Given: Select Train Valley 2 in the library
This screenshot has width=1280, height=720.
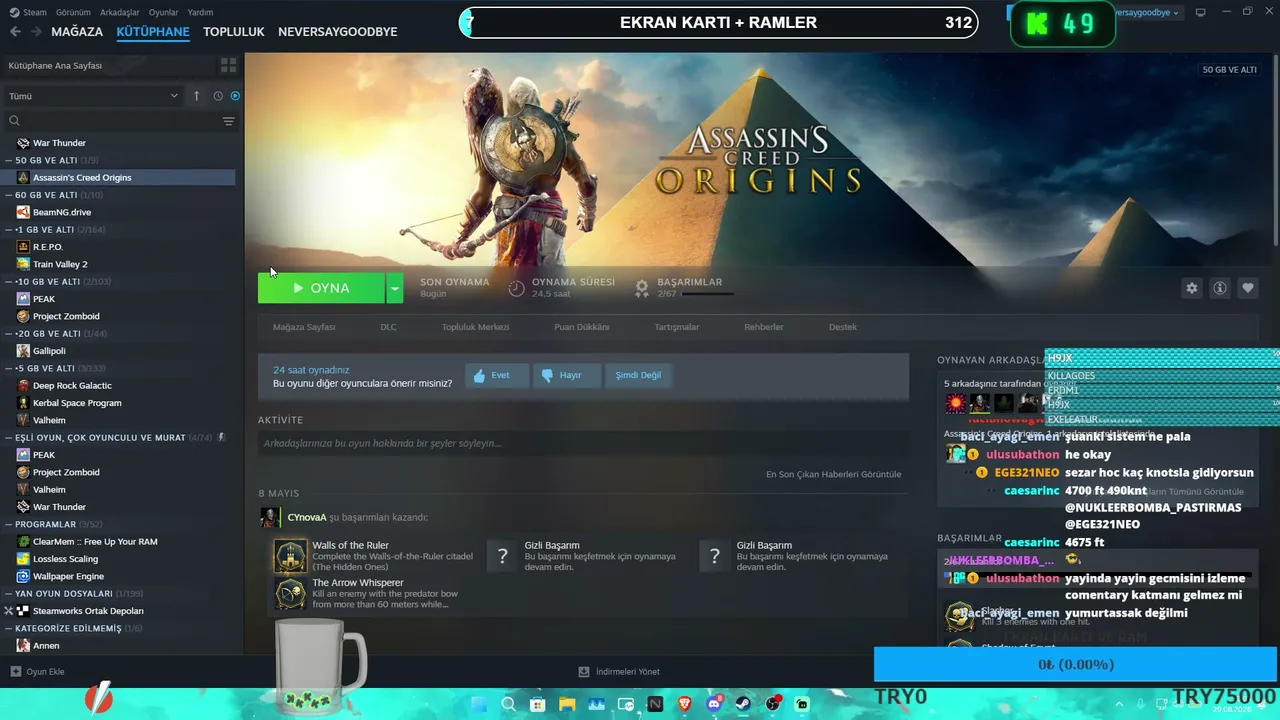Looking at the screenshot, I should (x=60, y=264).
